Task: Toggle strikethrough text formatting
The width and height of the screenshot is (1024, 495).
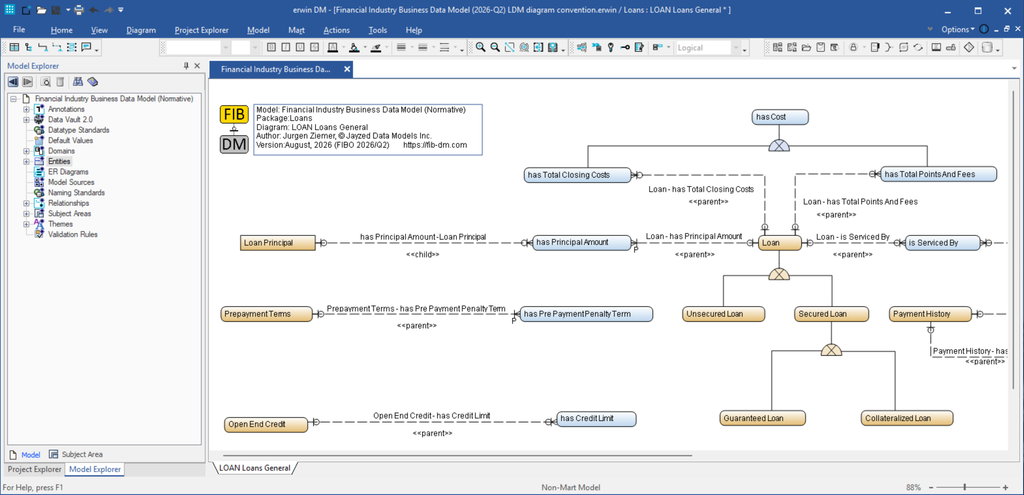Action: tap(315, 47)
